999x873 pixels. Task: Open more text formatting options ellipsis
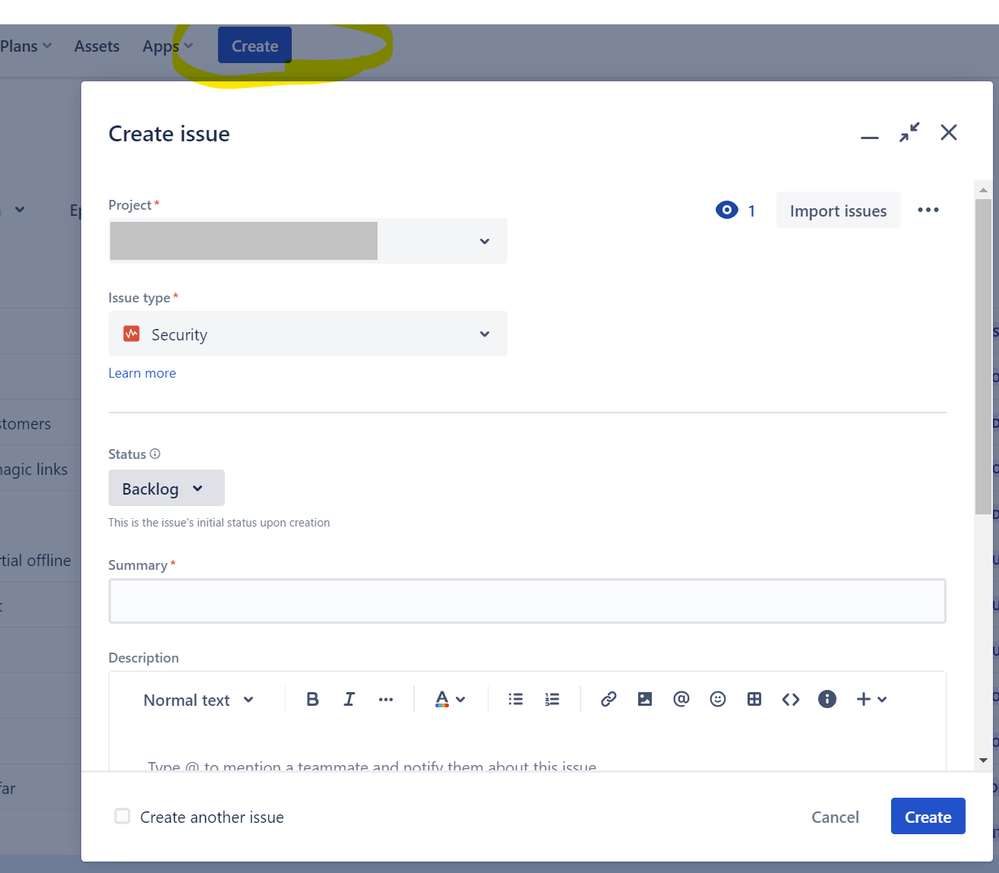point(385,699)
